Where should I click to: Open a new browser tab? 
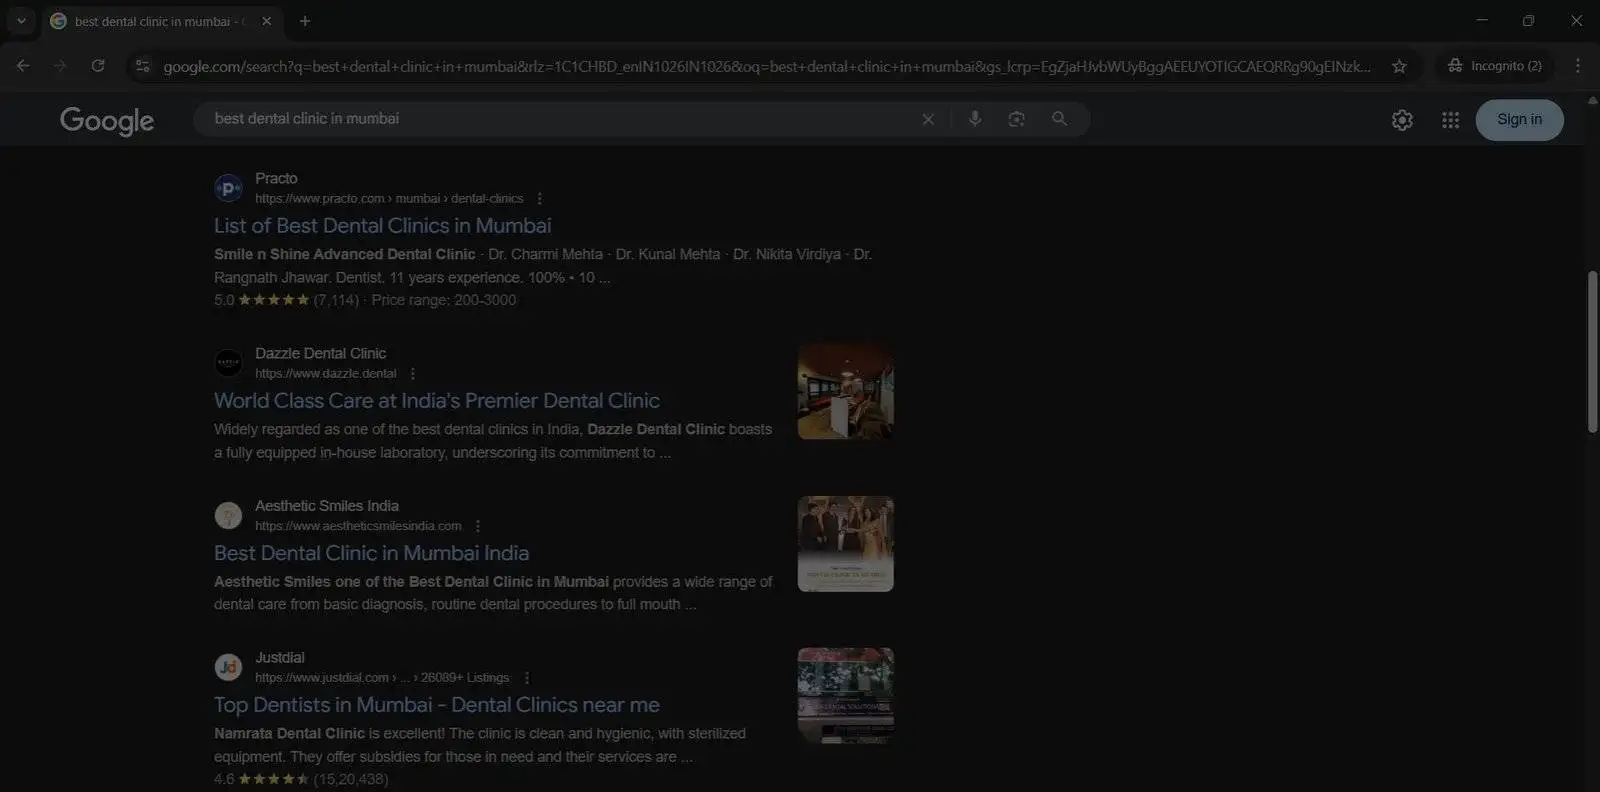click(305, 21)
